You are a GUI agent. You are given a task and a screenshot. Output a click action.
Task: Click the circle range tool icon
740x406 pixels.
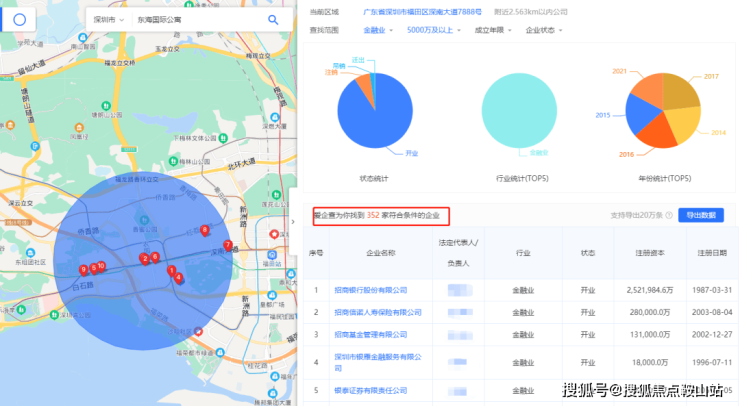19,19
